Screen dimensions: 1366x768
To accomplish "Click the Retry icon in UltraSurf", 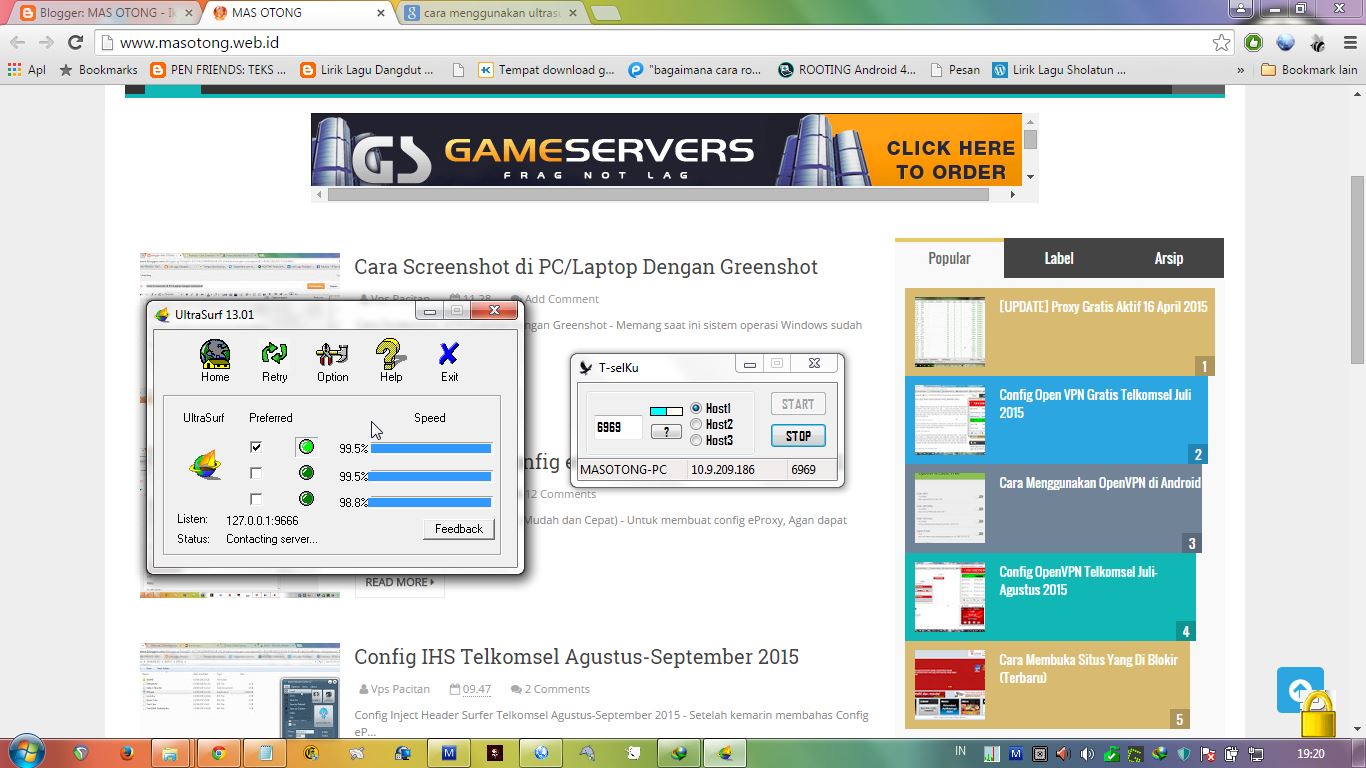I will [274, 354].
